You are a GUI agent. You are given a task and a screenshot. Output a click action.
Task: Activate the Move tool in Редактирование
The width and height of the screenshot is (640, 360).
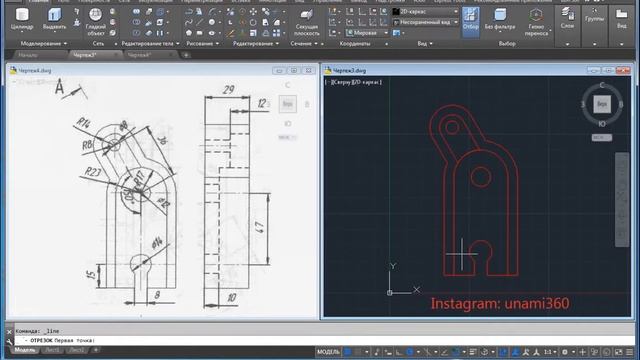pos(253,12)
